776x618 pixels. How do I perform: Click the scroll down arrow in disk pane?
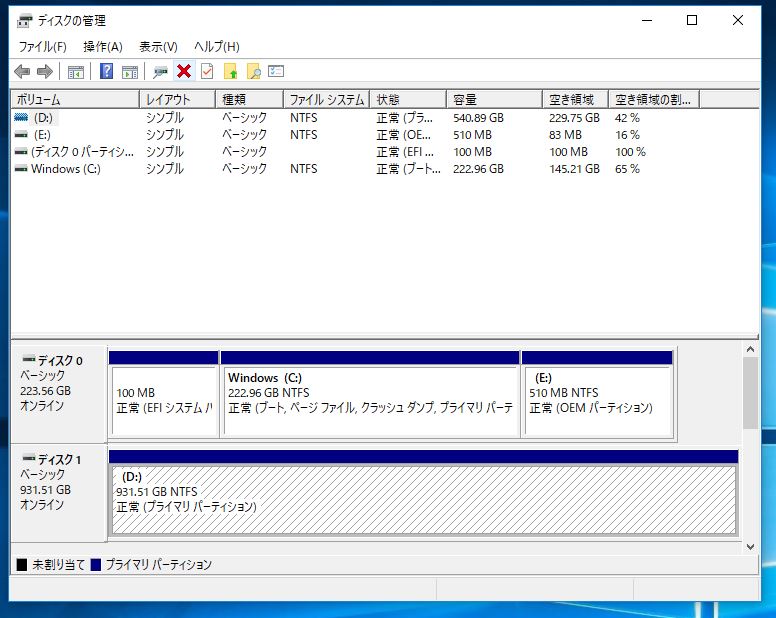pyautogui.click(x=751, y=547)
